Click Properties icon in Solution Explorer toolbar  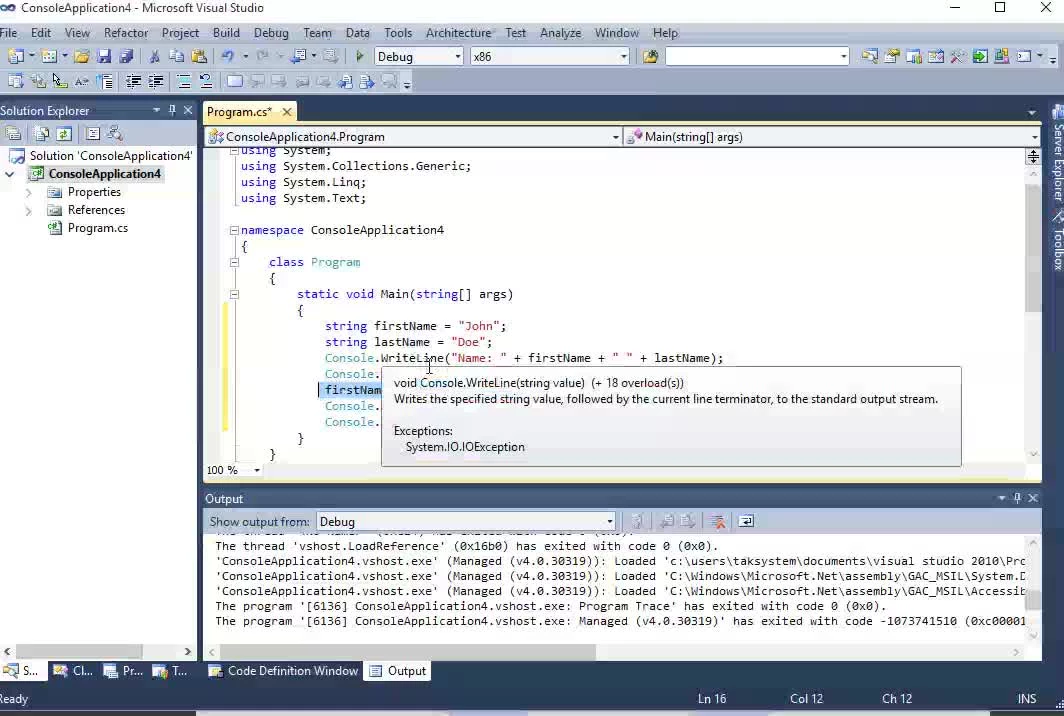point(13,134)
